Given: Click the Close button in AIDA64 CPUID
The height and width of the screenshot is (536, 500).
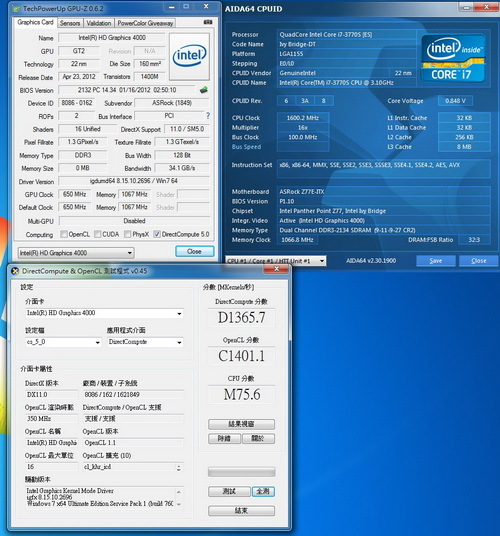Looking at the screenshot, I should coord(478,261).
